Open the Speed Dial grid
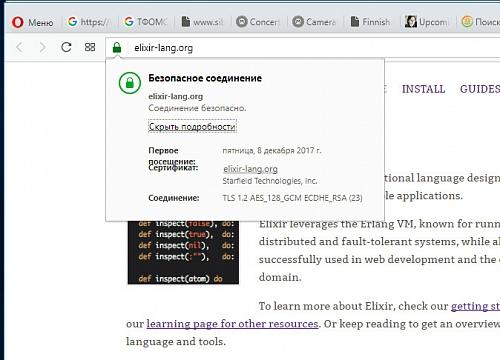The image size is (500, 360). [90, 47]
